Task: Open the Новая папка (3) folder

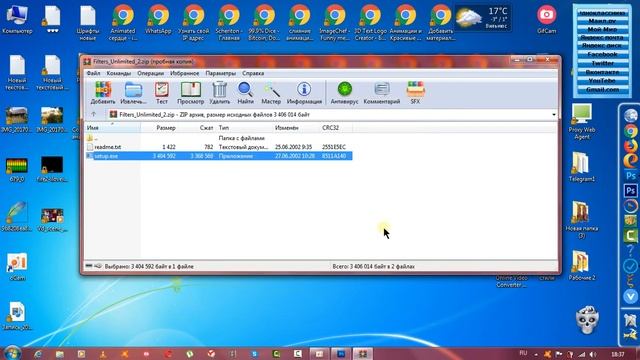Action: (582, 220)
